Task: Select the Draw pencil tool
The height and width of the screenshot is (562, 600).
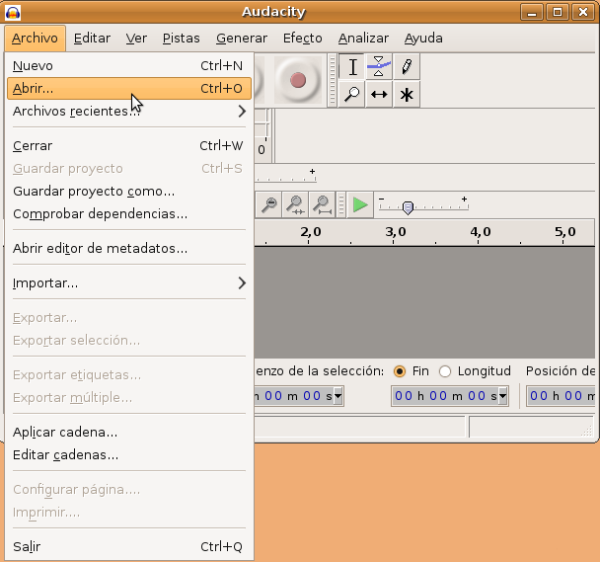Action: click(406, 67)
